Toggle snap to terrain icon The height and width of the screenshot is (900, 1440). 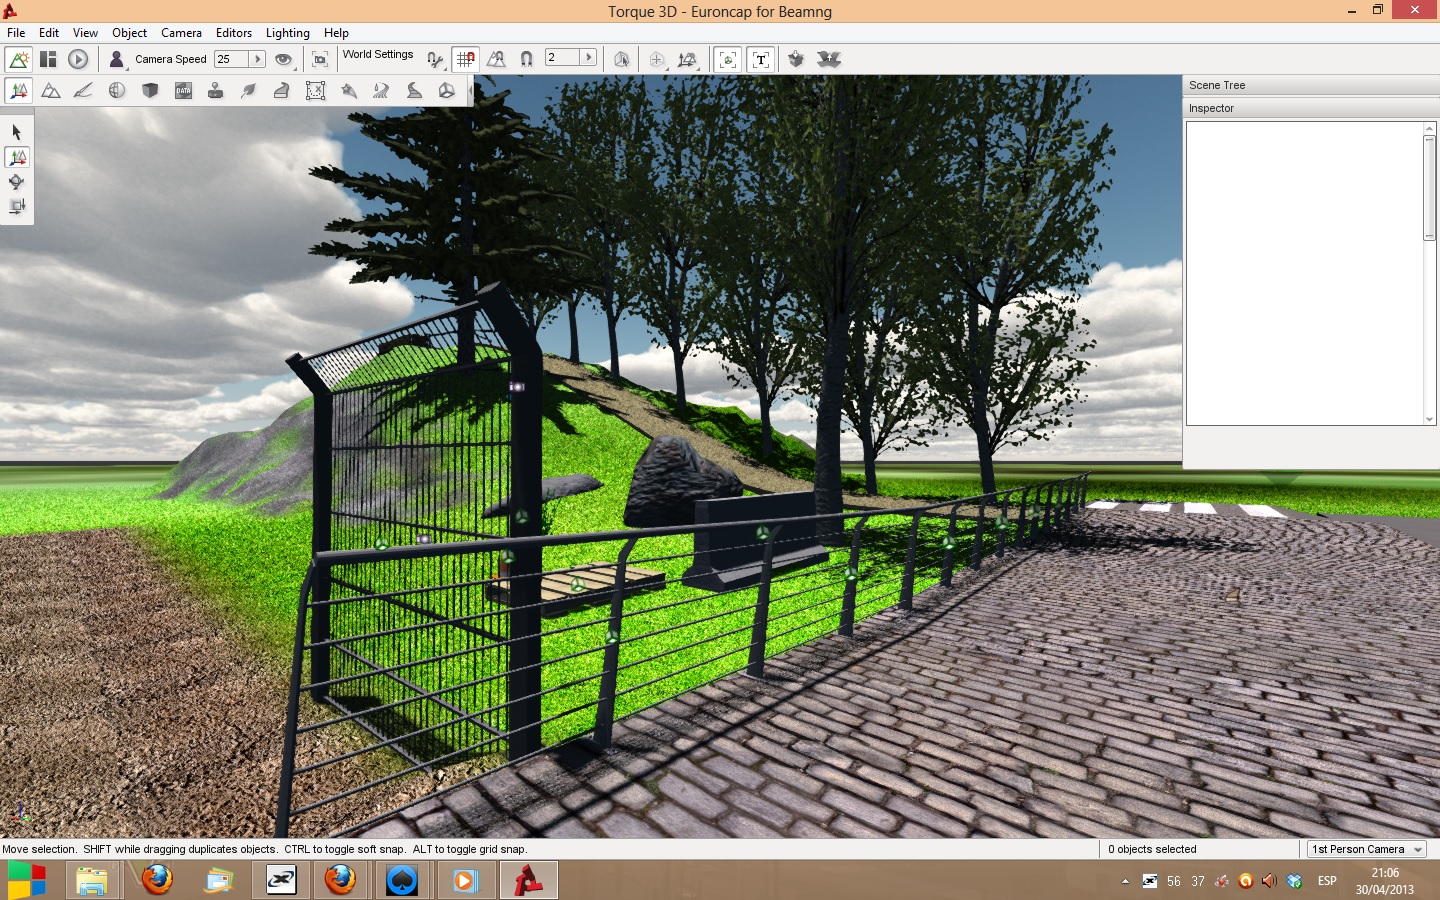(x=496, y=59)
